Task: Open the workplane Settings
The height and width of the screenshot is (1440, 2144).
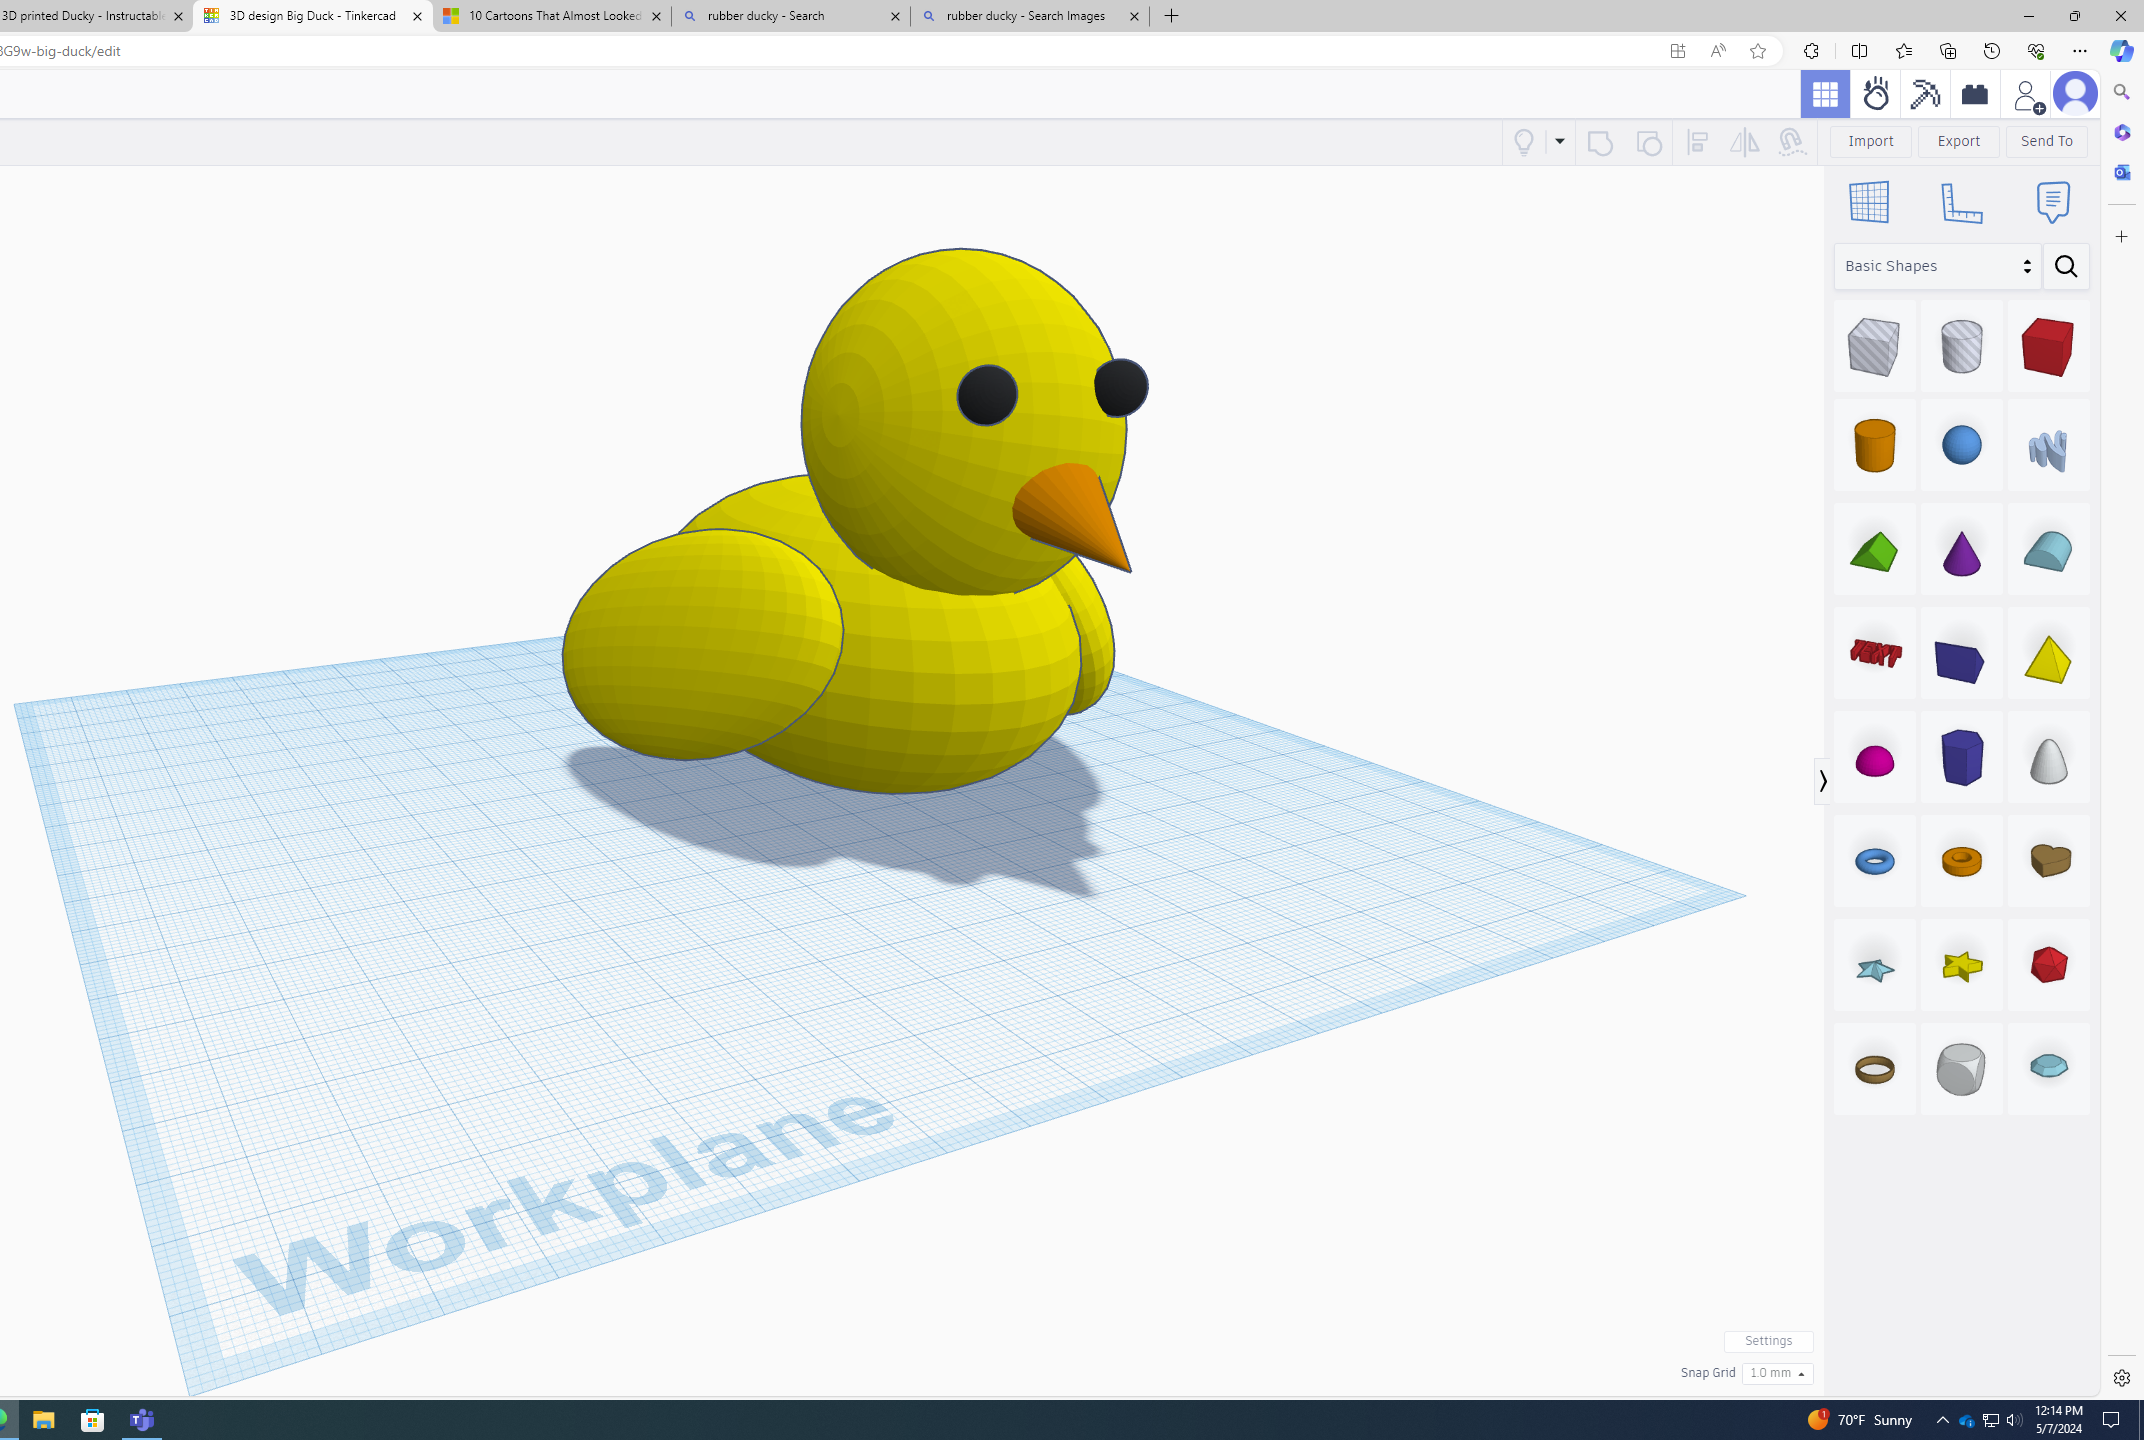Action: tap(1768, 1341)
